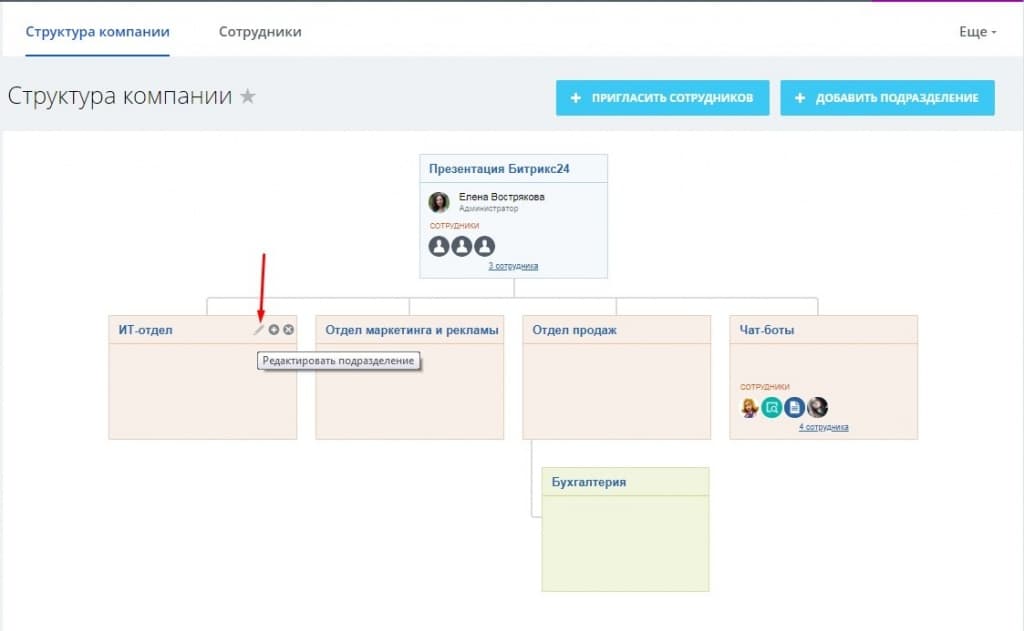Click the teal search bot icon in Чат-боты

point(771,407)
